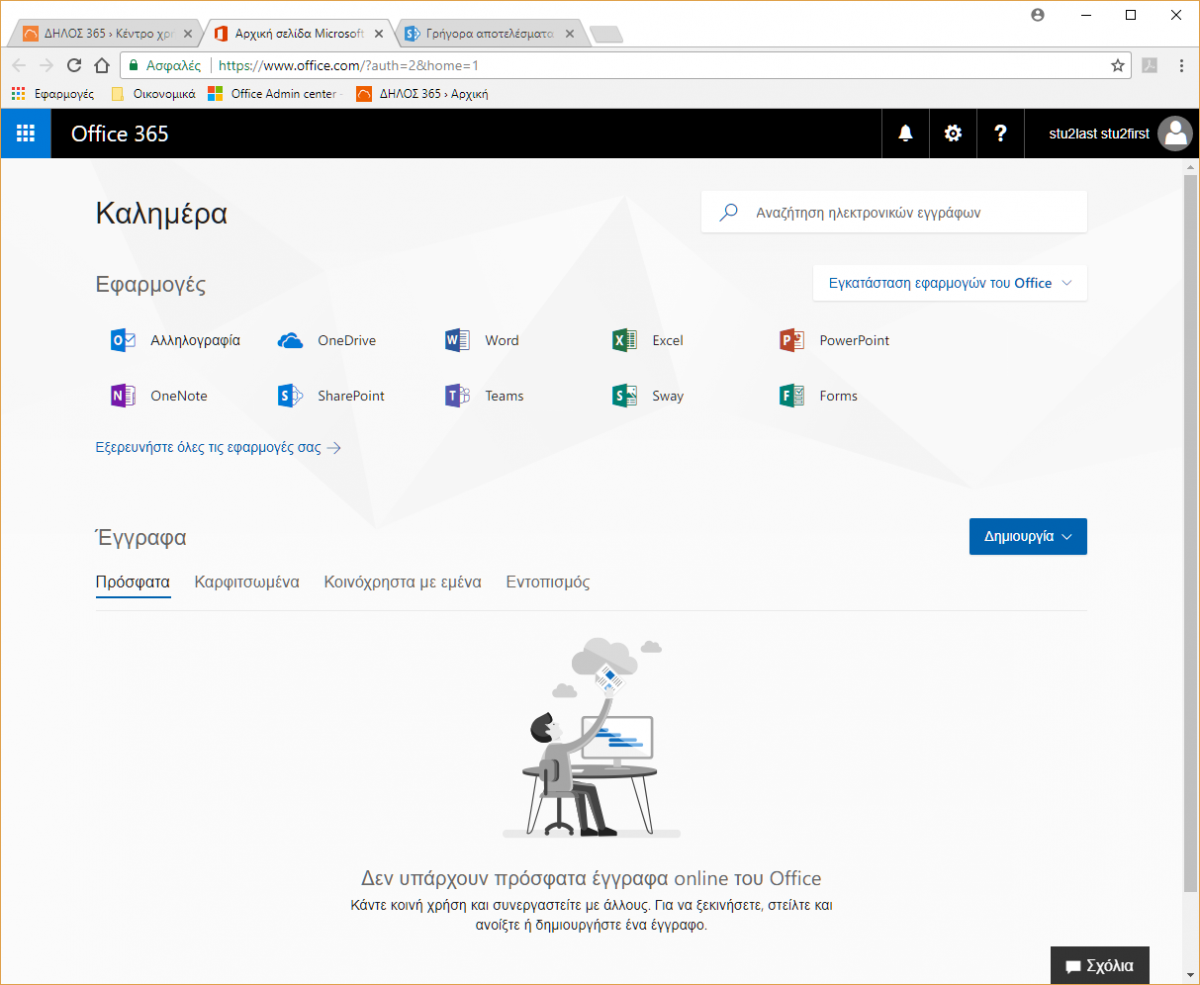1200x985 pixels.
Task: Launch the Forms app icon
Action: pos(792,396)
